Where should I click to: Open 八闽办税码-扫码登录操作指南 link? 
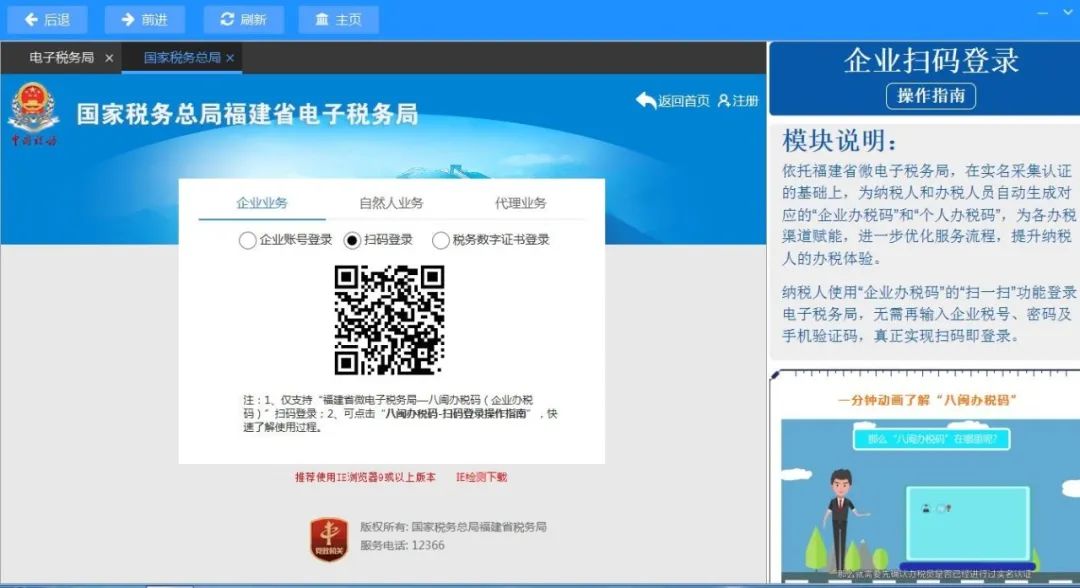coord(455,414)
